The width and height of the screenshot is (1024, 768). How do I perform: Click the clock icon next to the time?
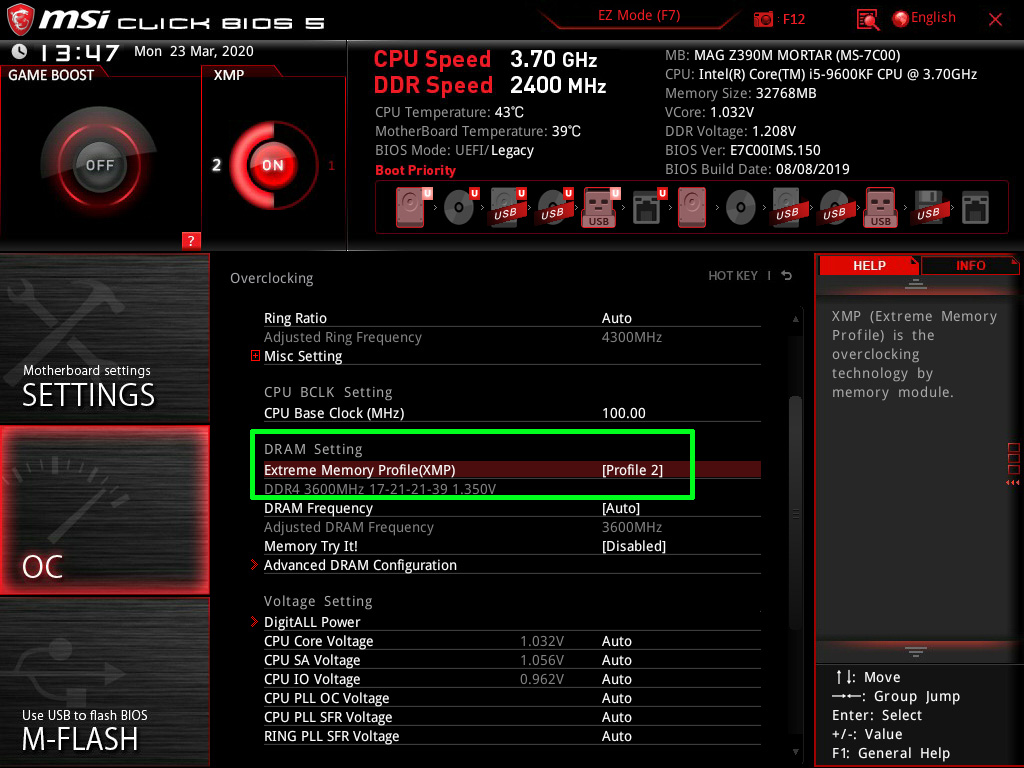point(20,52)
